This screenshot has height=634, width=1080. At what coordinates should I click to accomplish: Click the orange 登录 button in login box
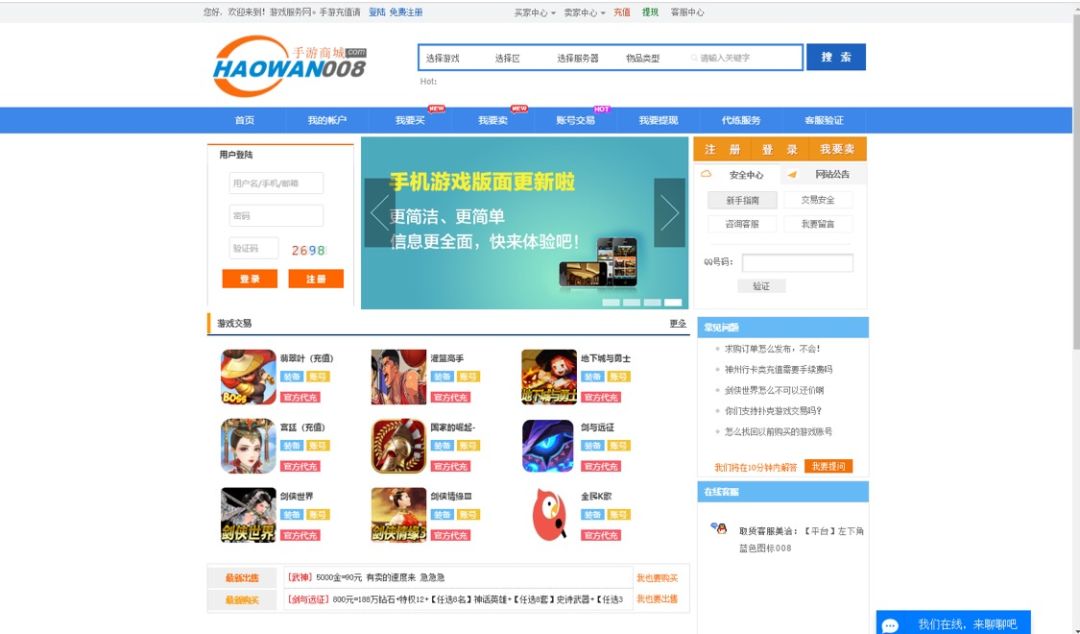(x=249, y=278)
